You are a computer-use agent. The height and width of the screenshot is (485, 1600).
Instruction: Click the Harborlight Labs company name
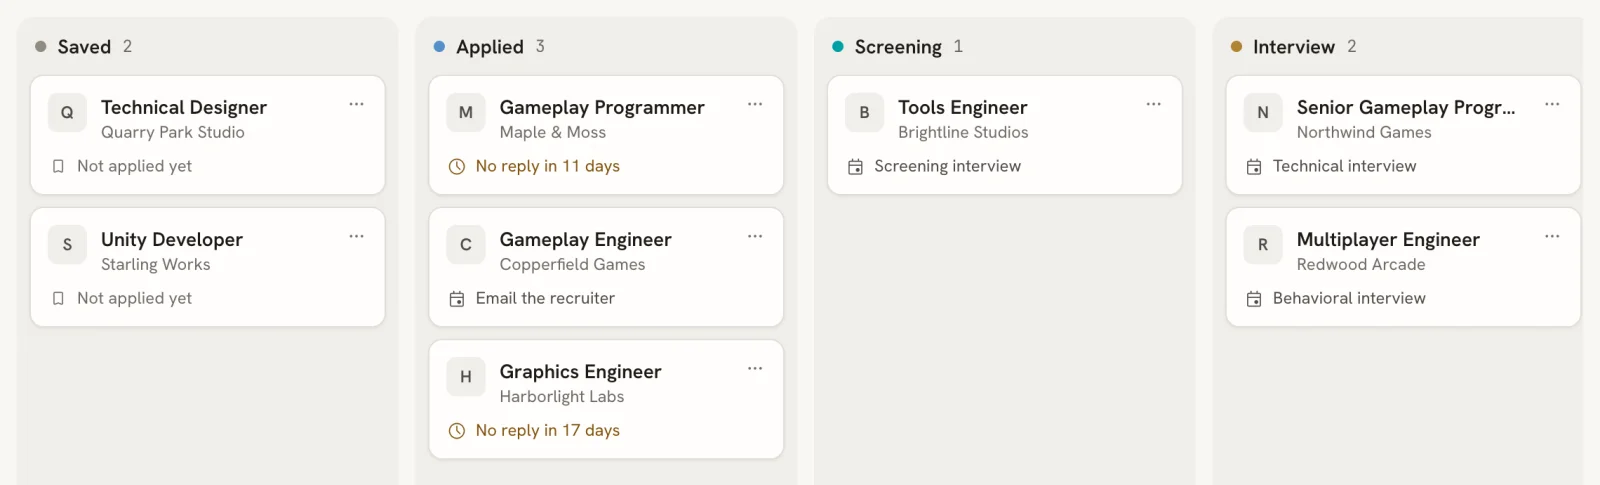[x=562, y=396]
